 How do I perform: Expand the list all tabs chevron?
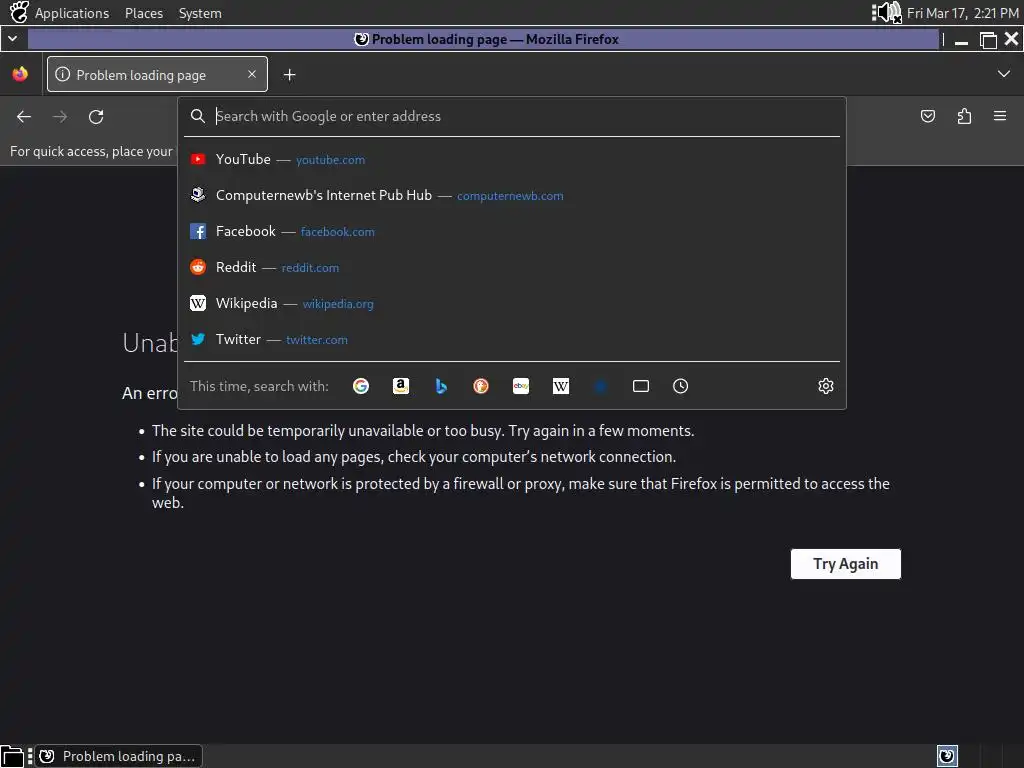pyautogui.click(x=1004, y=74)
